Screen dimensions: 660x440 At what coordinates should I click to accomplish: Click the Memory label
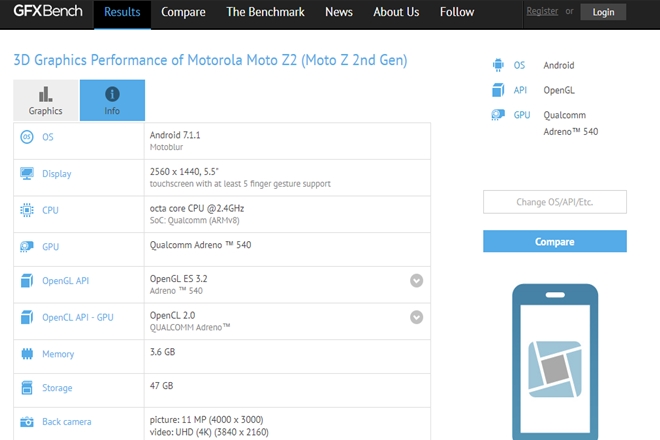58,354
